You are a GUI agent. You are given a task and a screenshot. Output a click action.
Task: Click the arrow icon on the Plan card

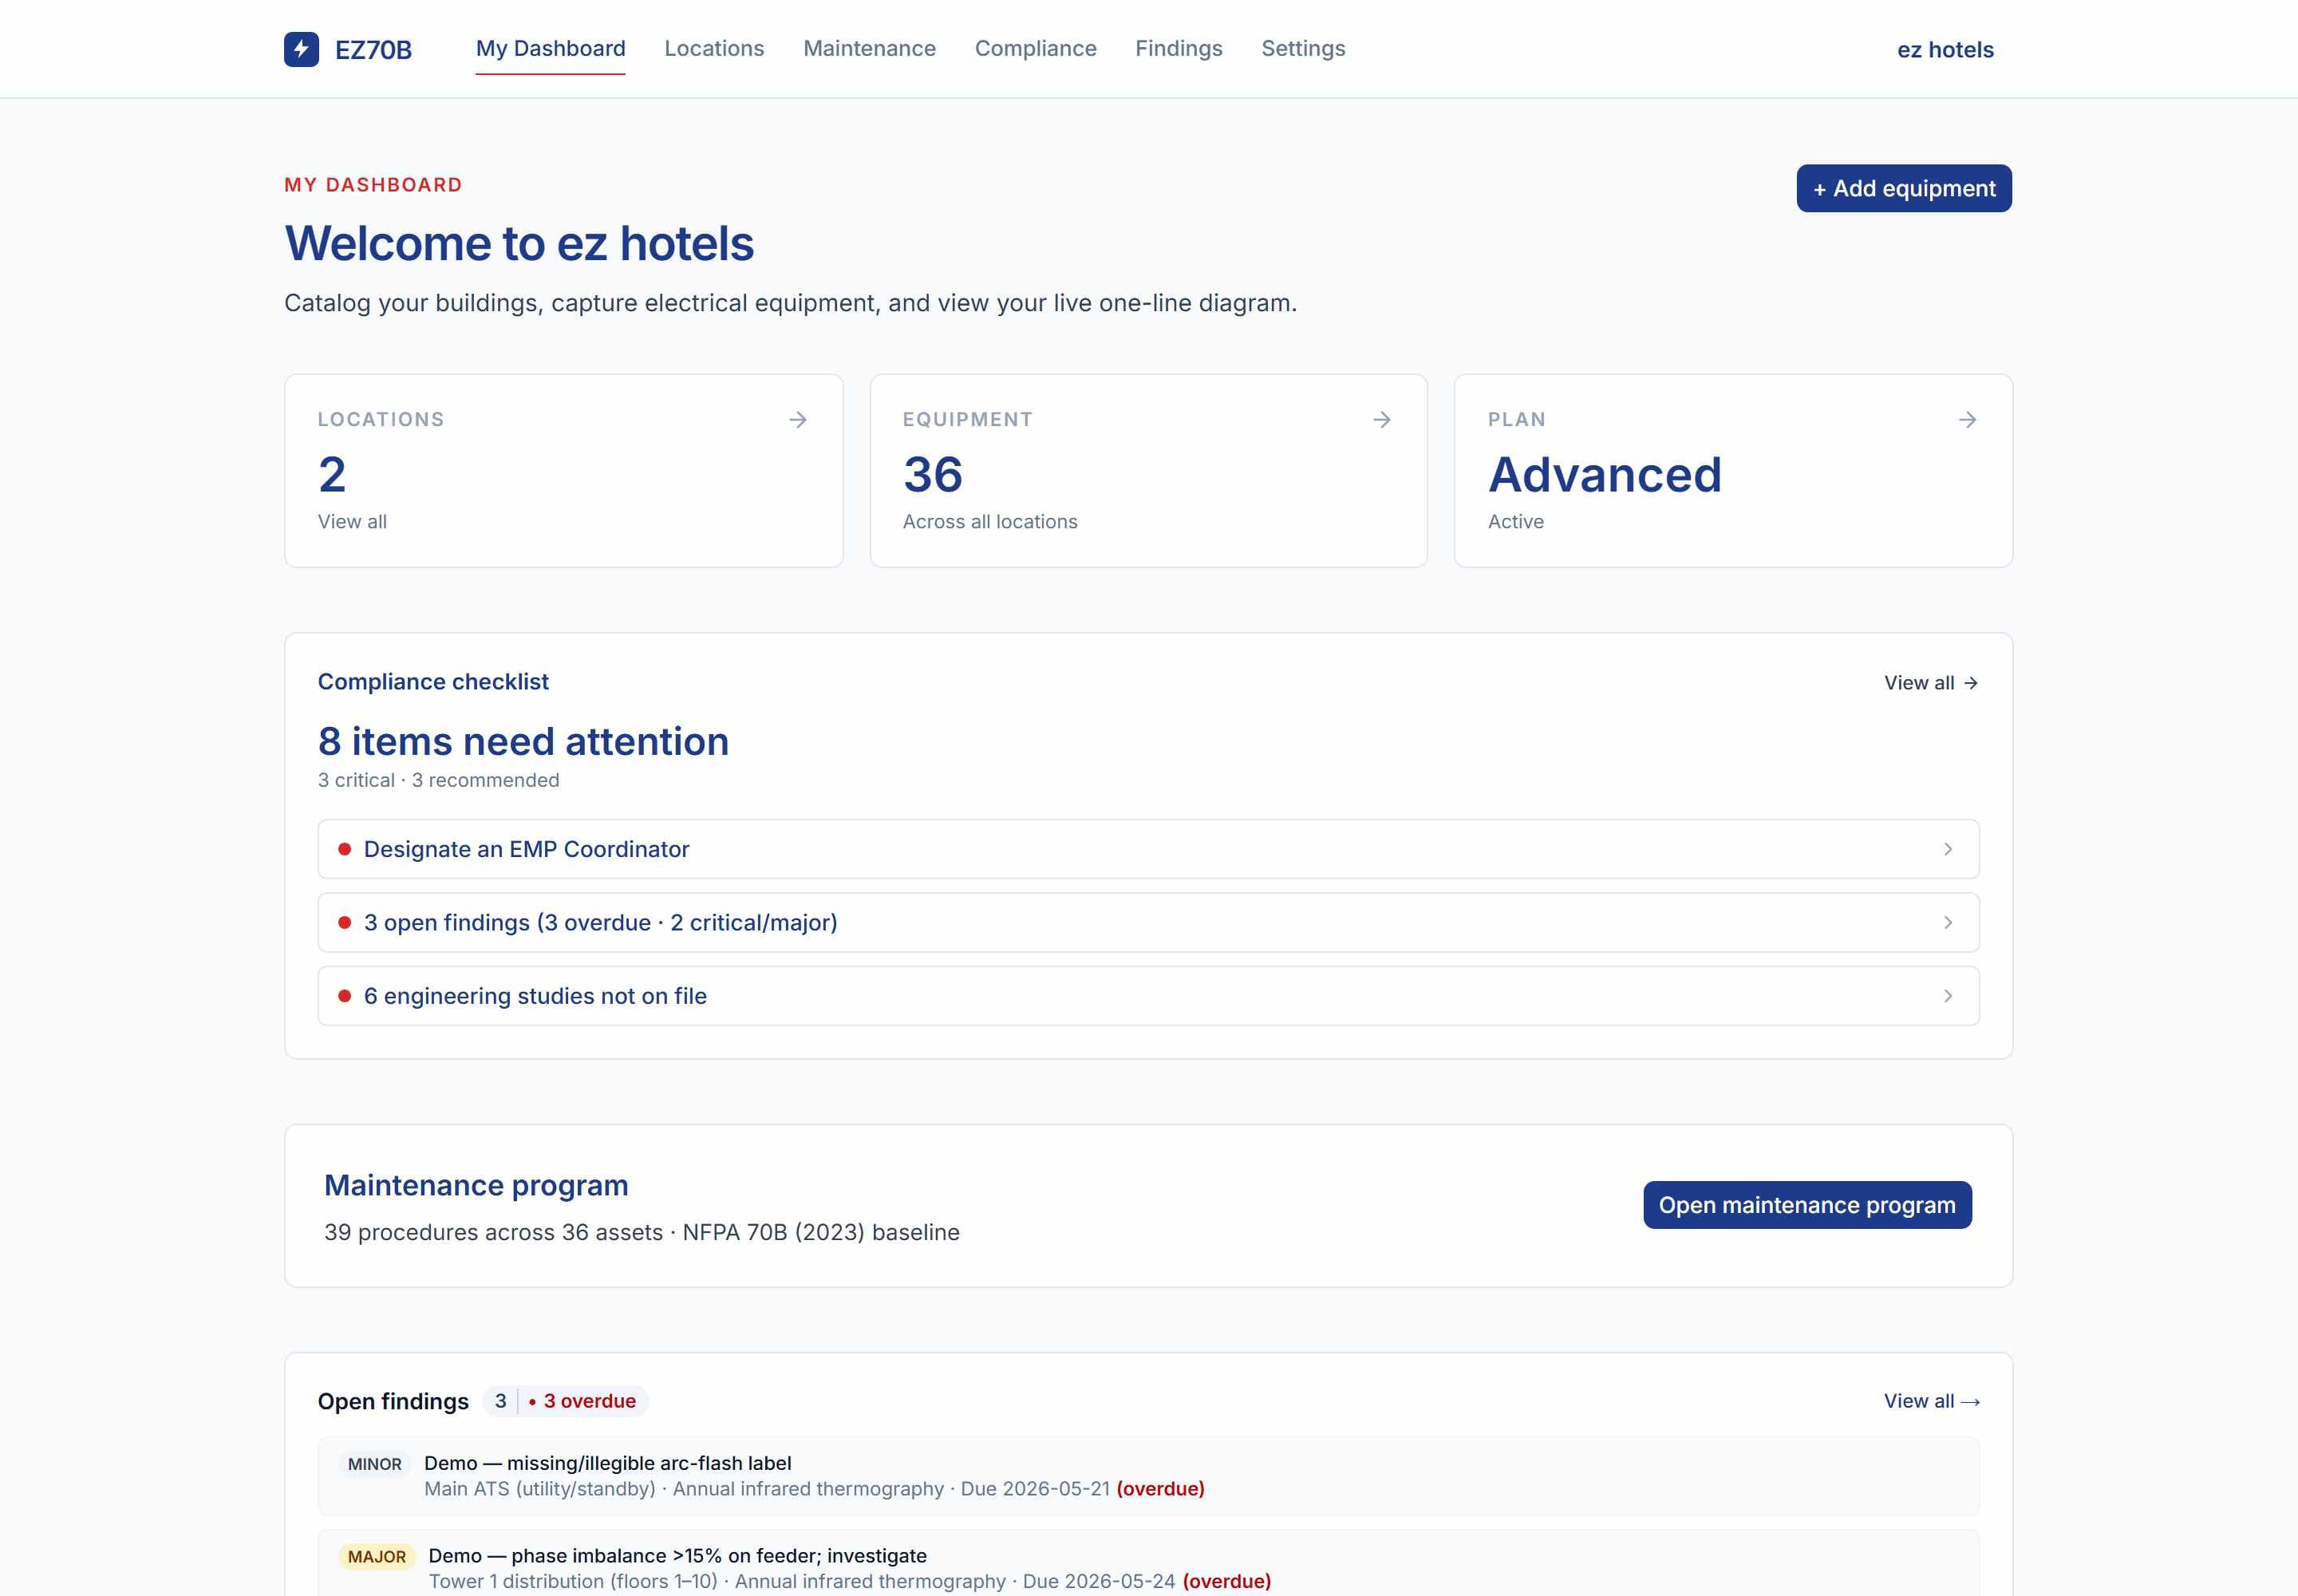(x=1967, y=420)
